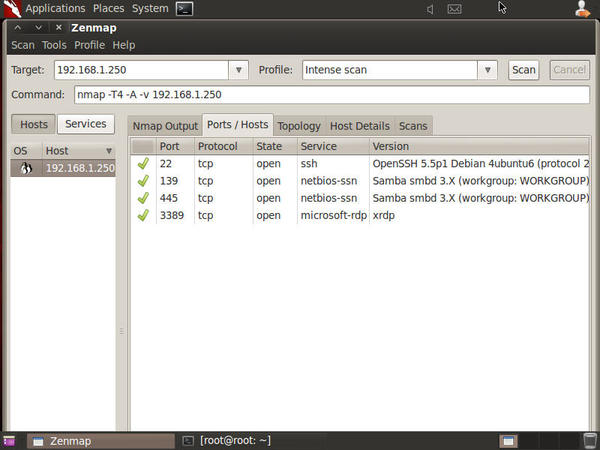
Task: Switch to root@root terminal in taskbar
Action: click(227, 441)
